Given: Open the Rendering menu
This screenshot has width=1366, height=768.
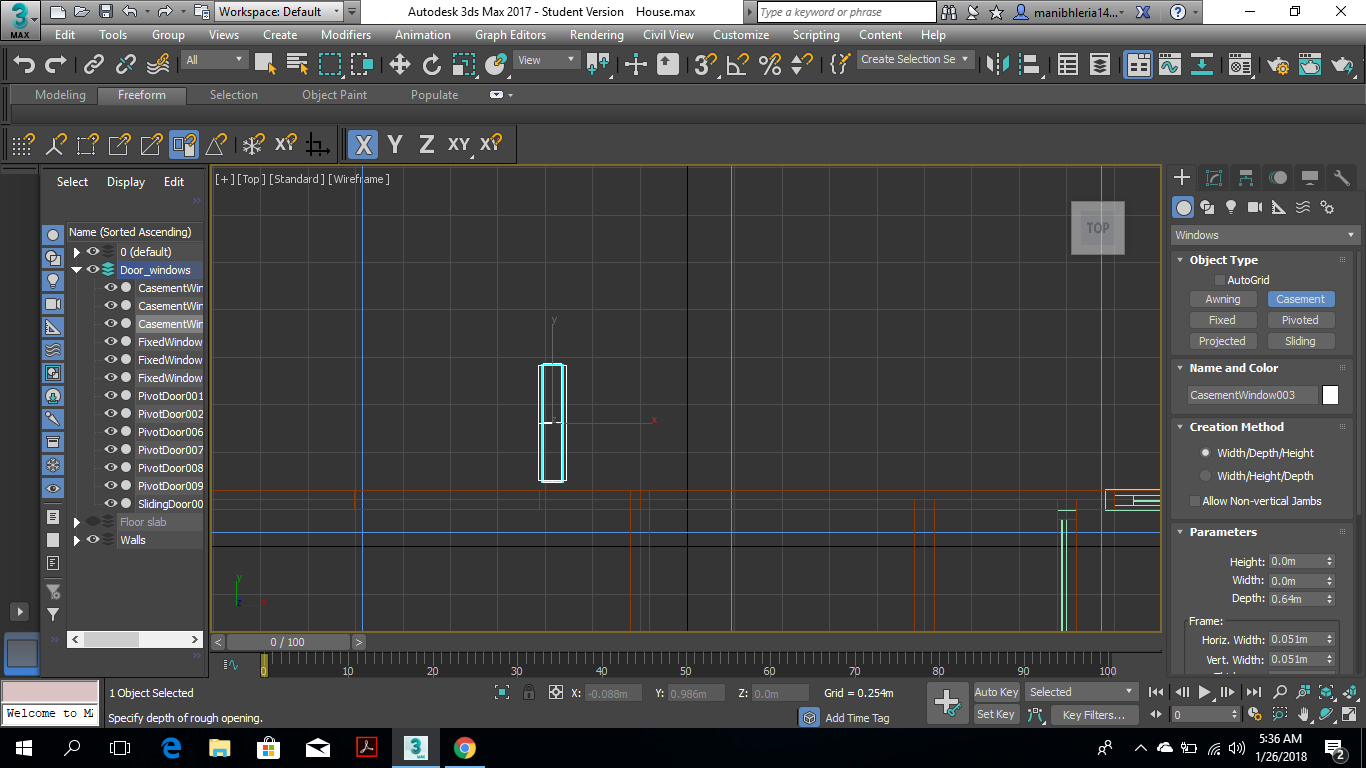Looking at the screenshot, I should (x=596, y=35).
